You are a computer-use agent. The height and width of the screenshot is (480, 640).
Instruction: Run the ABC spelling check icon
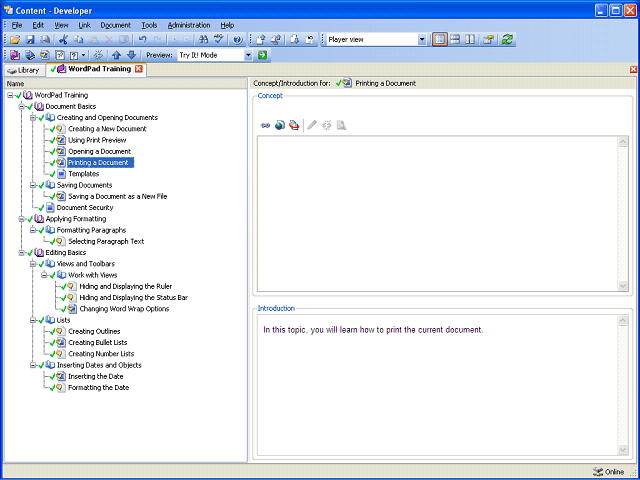(x=219, y=40)
